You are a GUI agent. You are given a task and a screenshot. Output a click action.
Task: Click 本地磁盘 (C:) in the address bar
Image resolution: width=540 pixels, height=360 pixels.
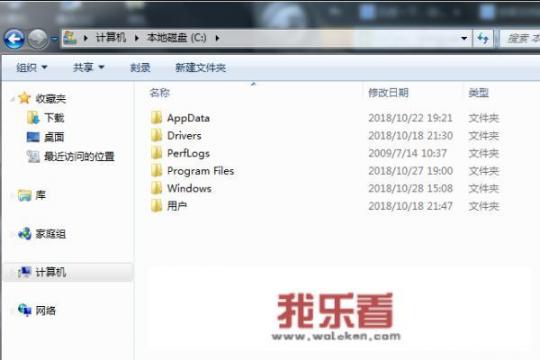(177, 37)
